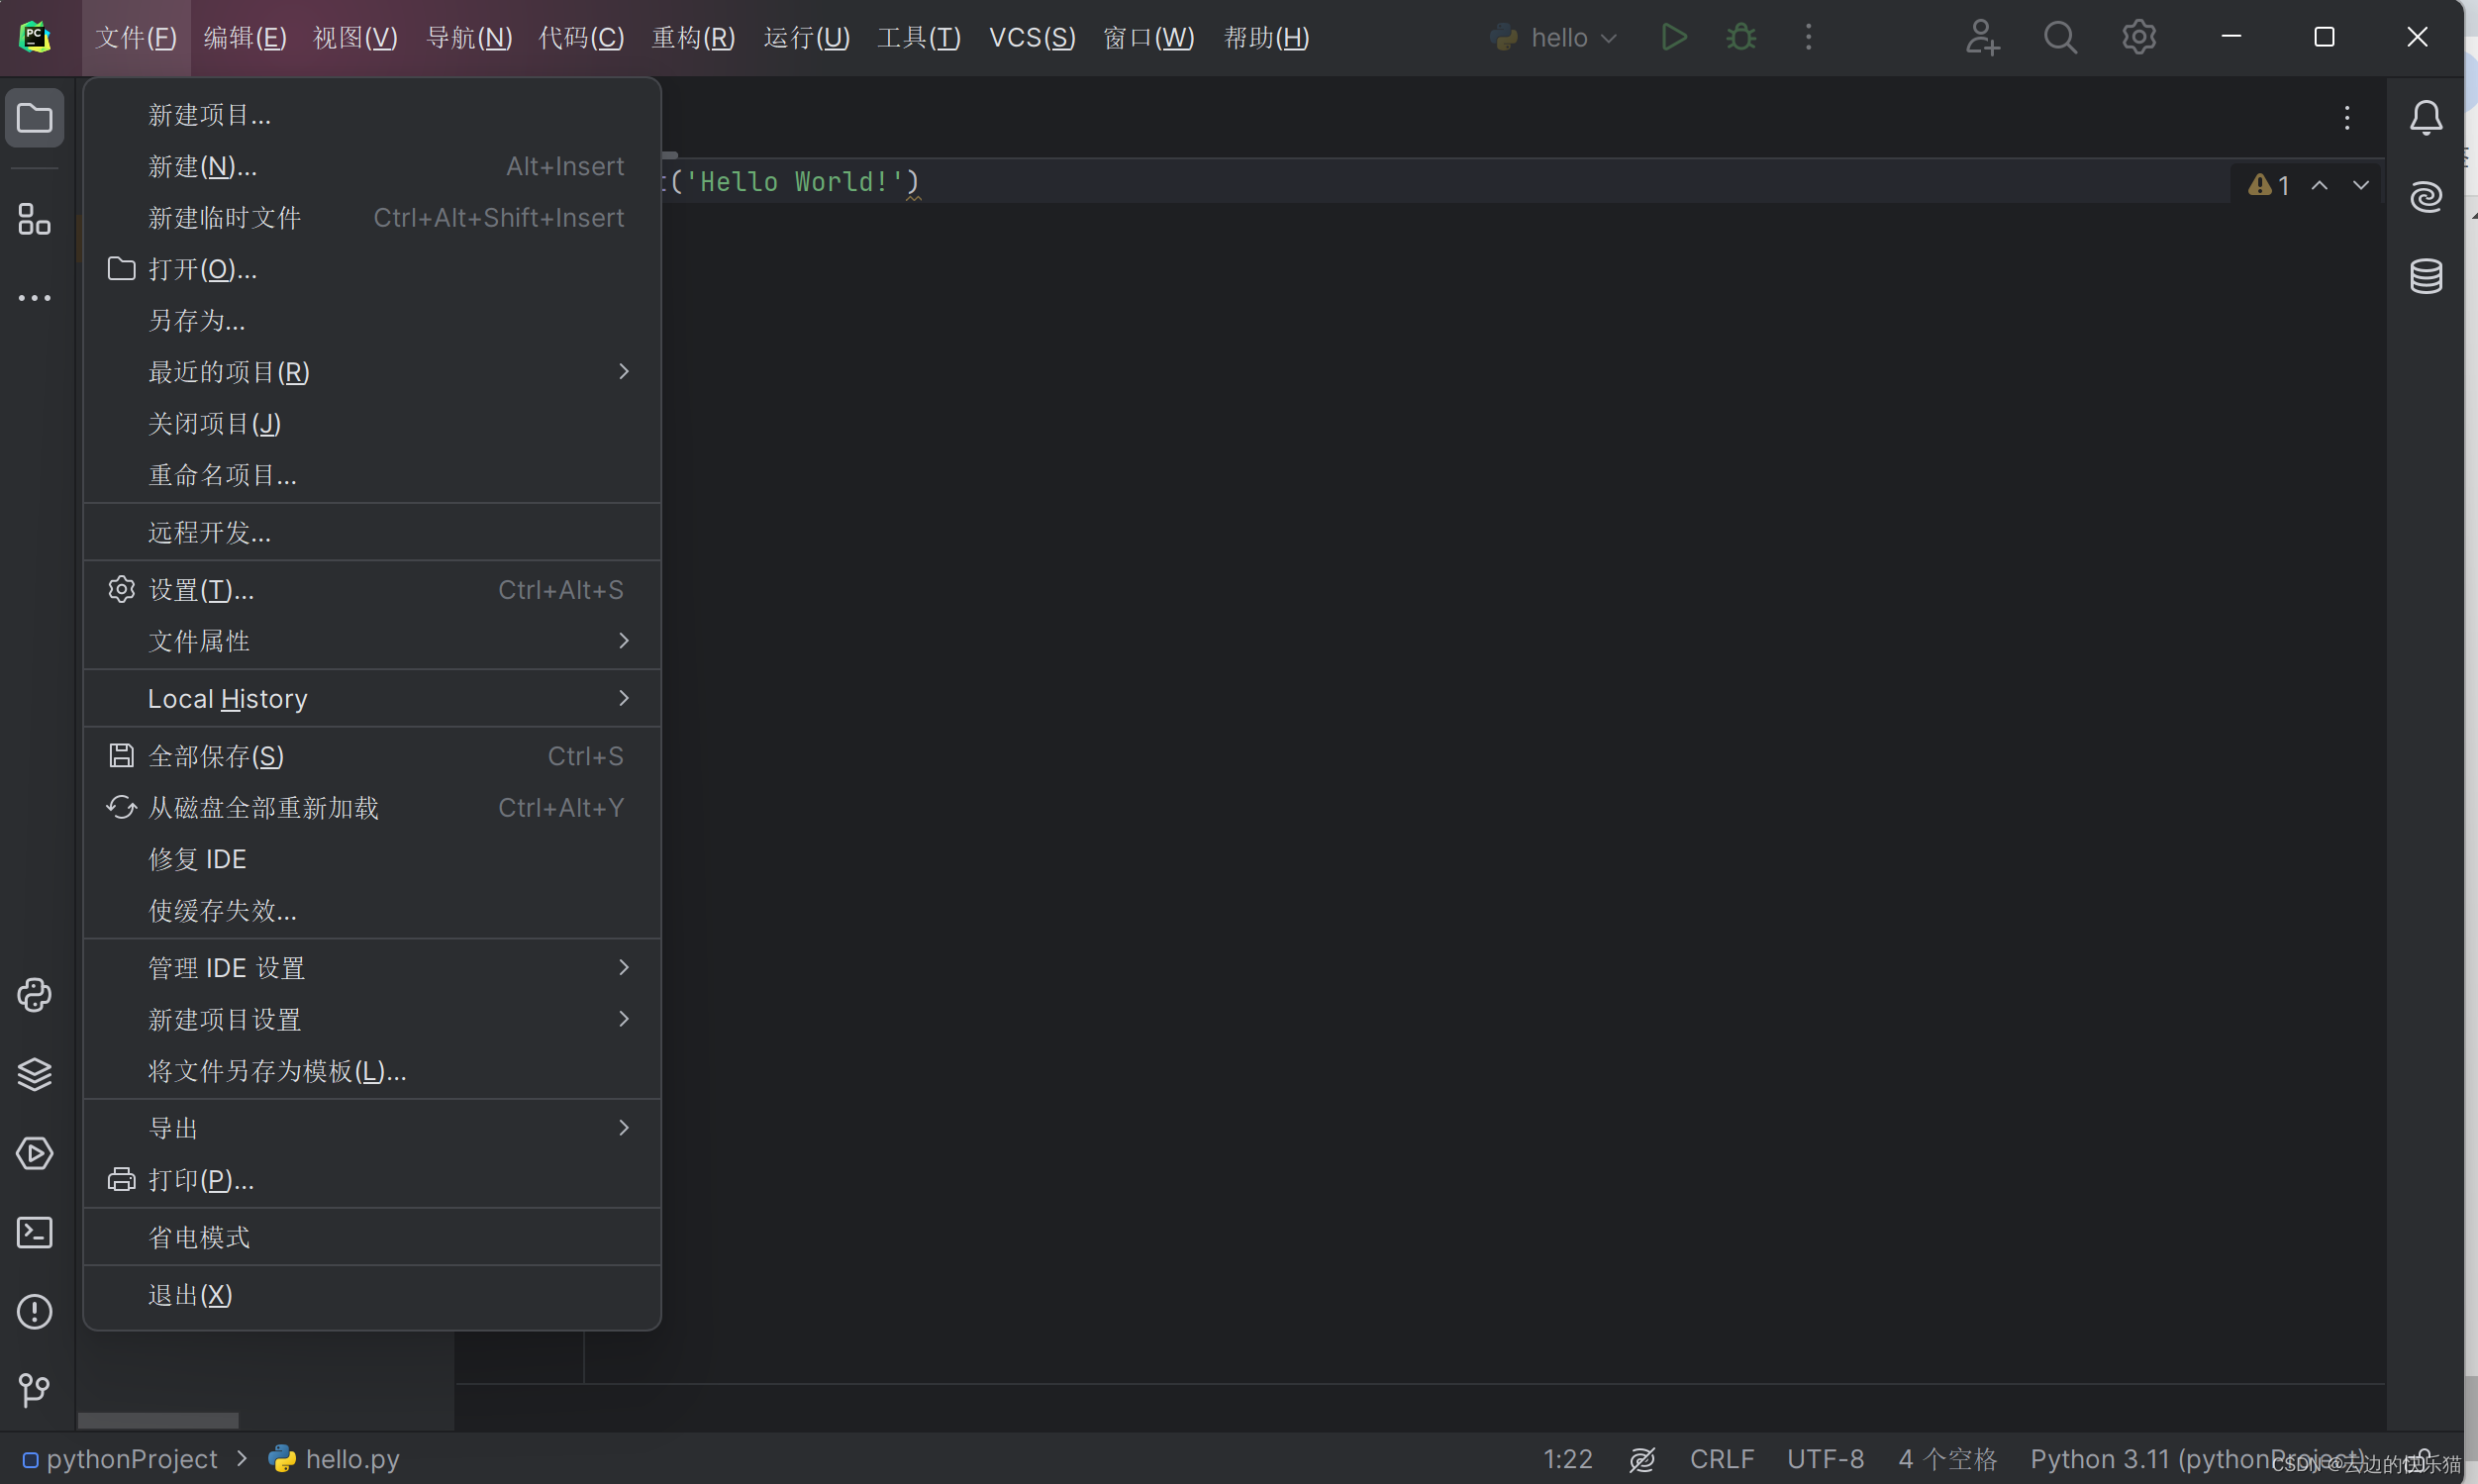The image size is (2478, 1484).
Task: Click Search Everywhere magnifier icon
Action: pos(2060,38)
